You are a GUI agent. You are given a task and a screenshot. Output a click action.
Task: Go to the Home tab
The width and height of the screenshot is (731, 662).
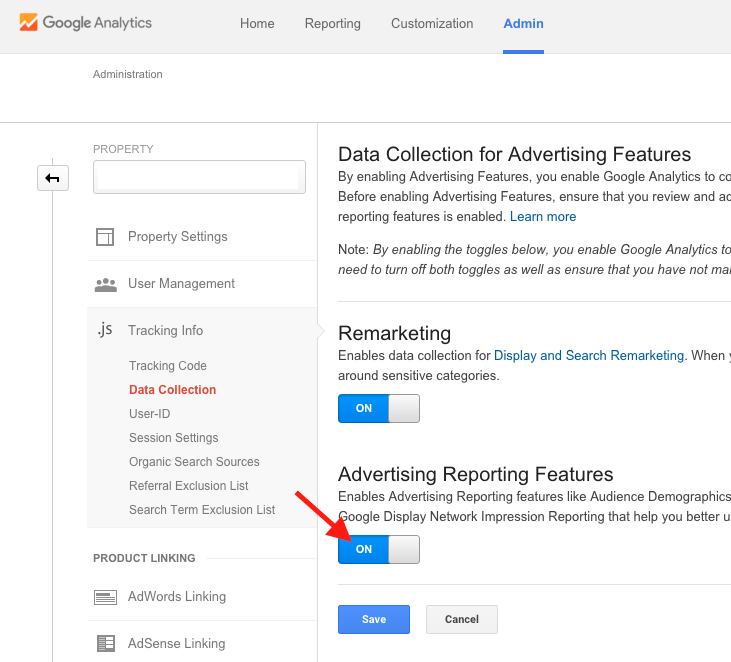tap(257, 24)
